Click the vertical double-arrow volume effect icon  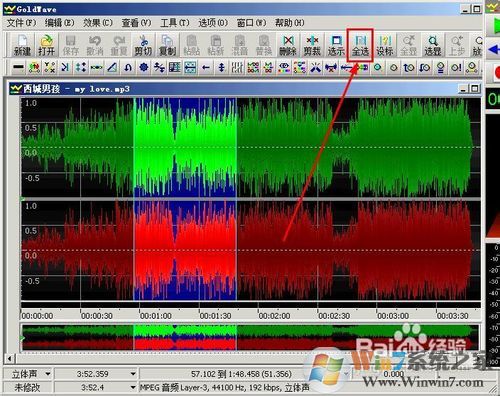tap(222, 67)
